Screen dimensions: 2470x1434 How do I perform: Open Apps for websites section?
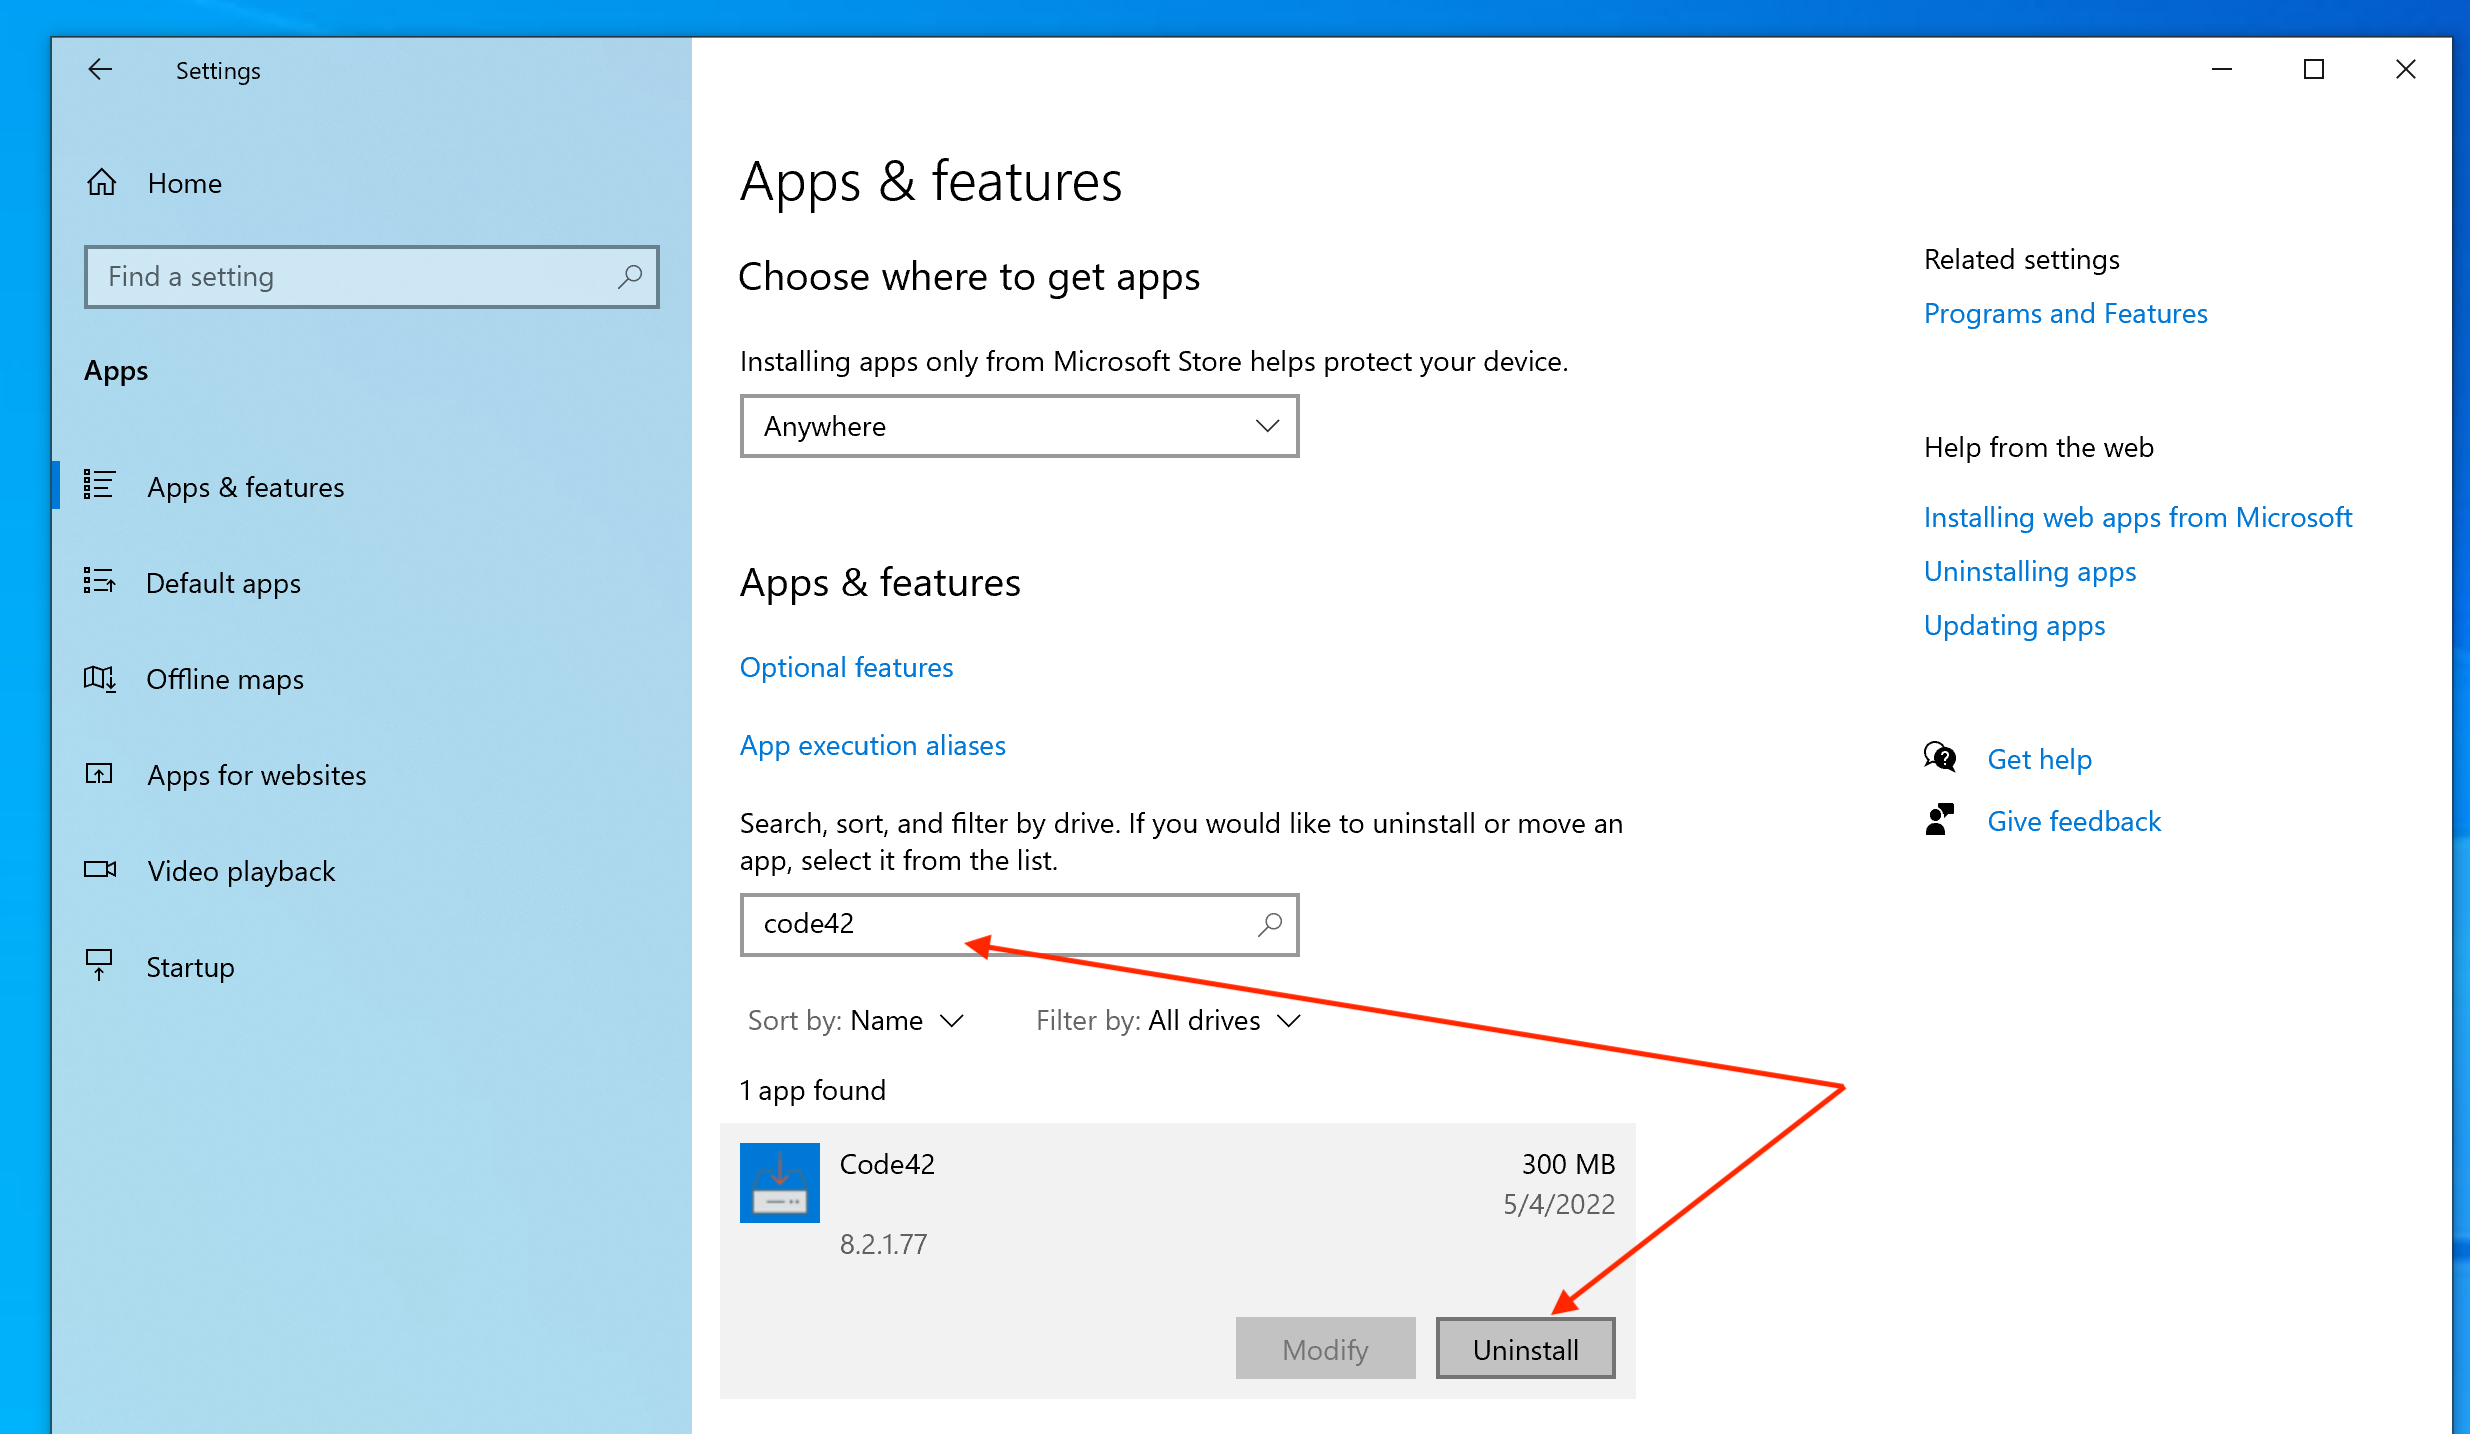[257, 775]
